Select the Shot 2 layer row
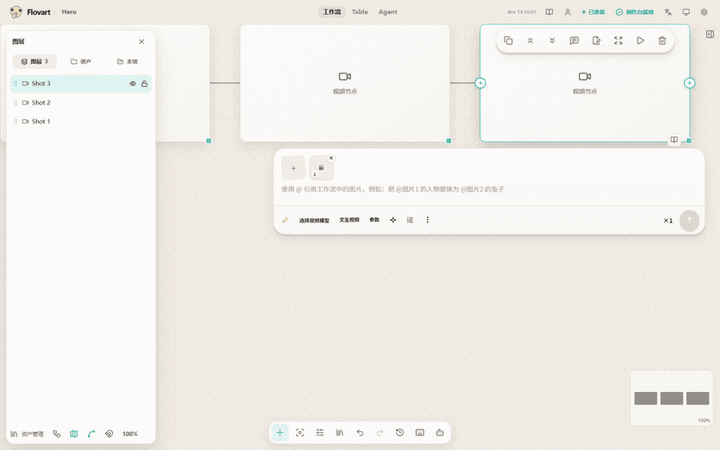Image resolution: width=720 pixels, height=450 pixels. [x=81, y=103]
